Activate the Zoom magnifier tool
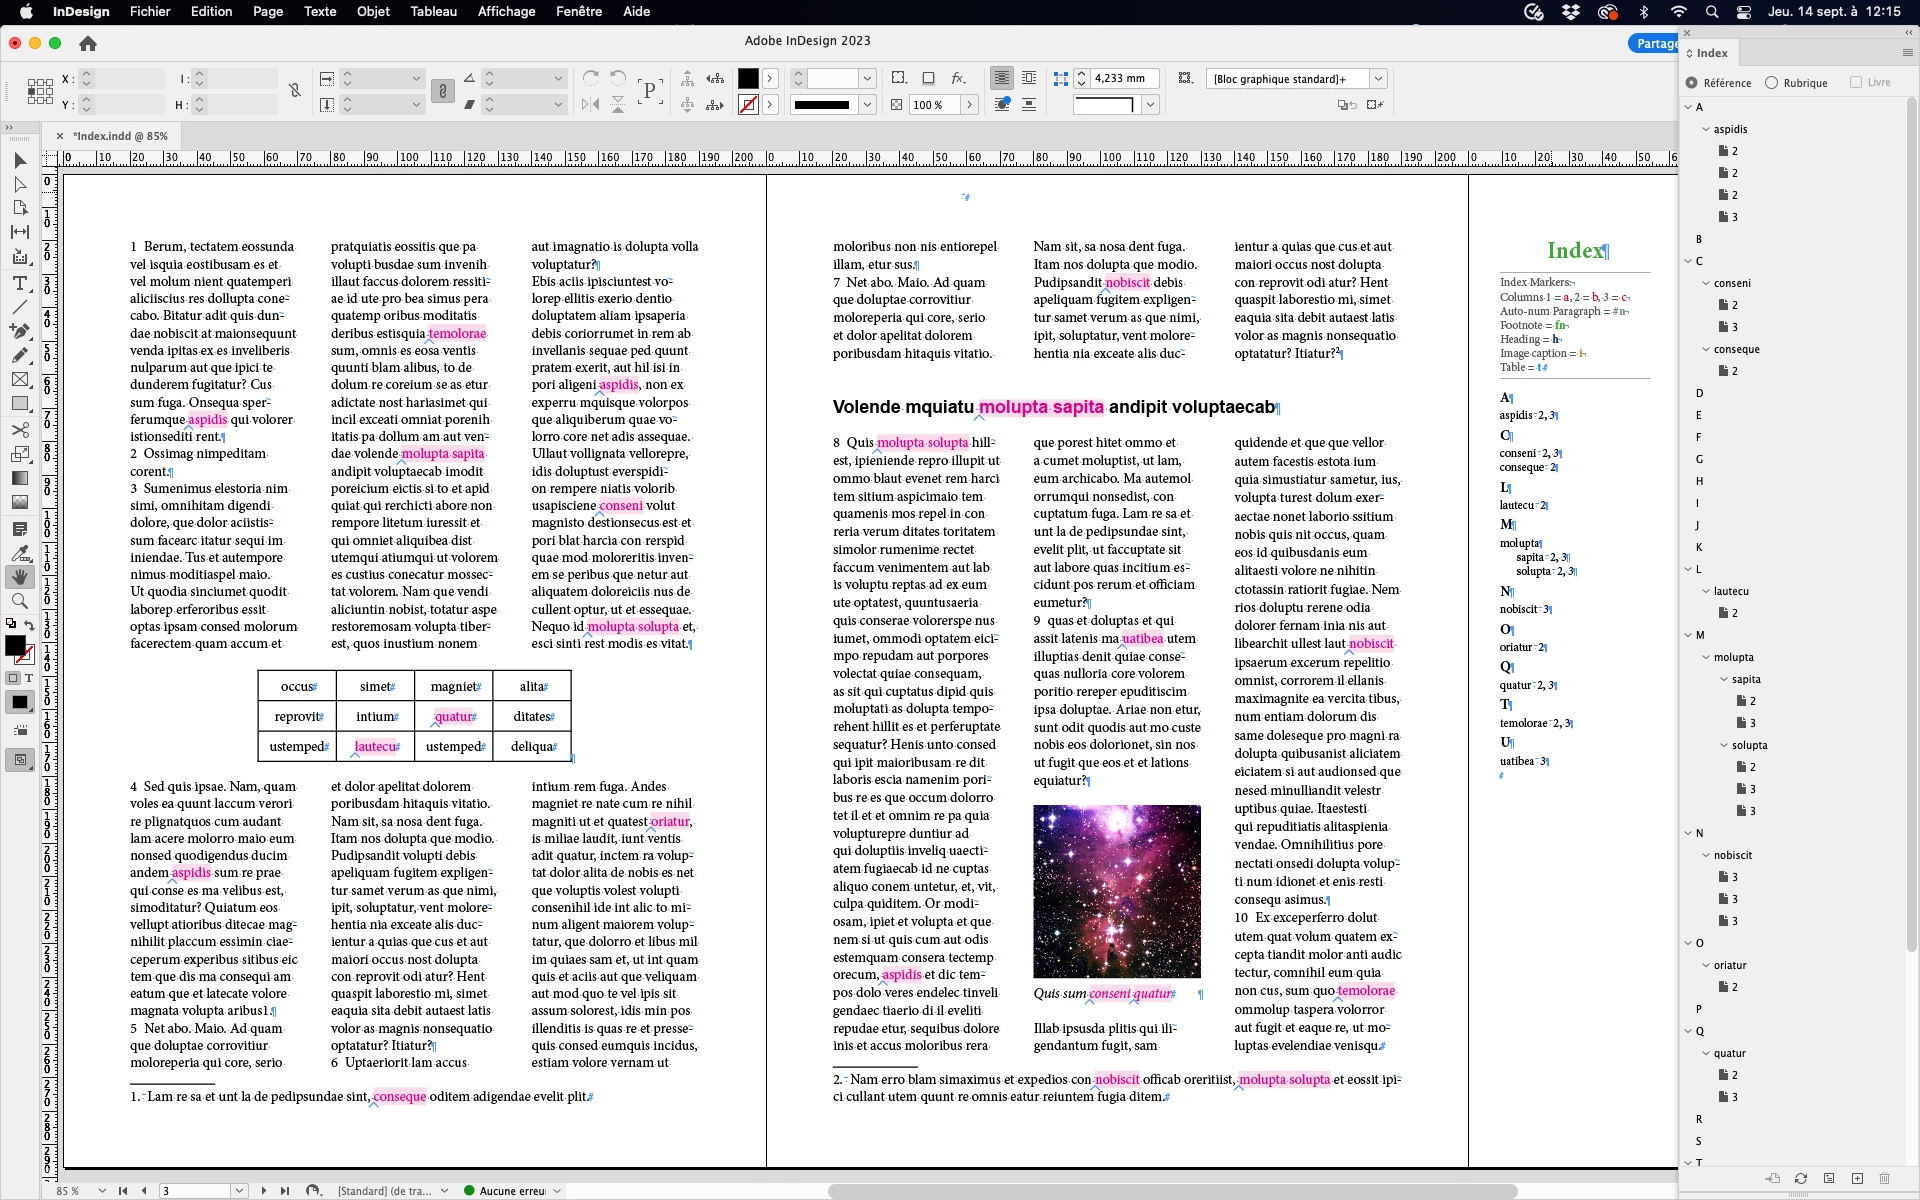The width and height of the screenshot is (1920, 1200). [x=19, y=601]
